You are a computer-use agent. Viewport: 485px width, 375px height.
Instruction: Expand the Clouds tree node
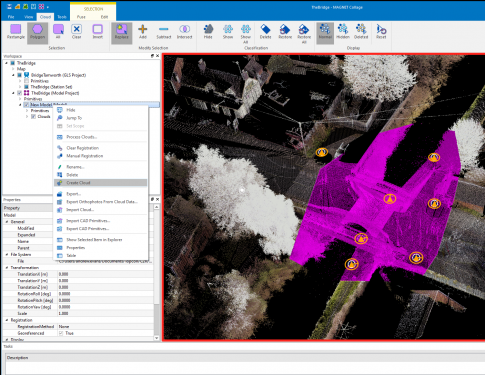(27, 117)
